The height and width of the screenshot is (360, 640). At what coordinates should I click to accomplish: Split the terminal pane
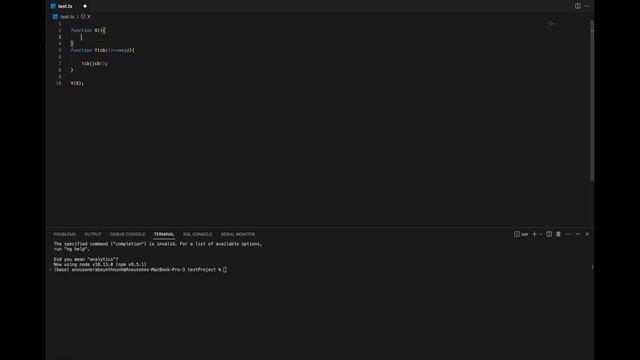tap(549, 234)
